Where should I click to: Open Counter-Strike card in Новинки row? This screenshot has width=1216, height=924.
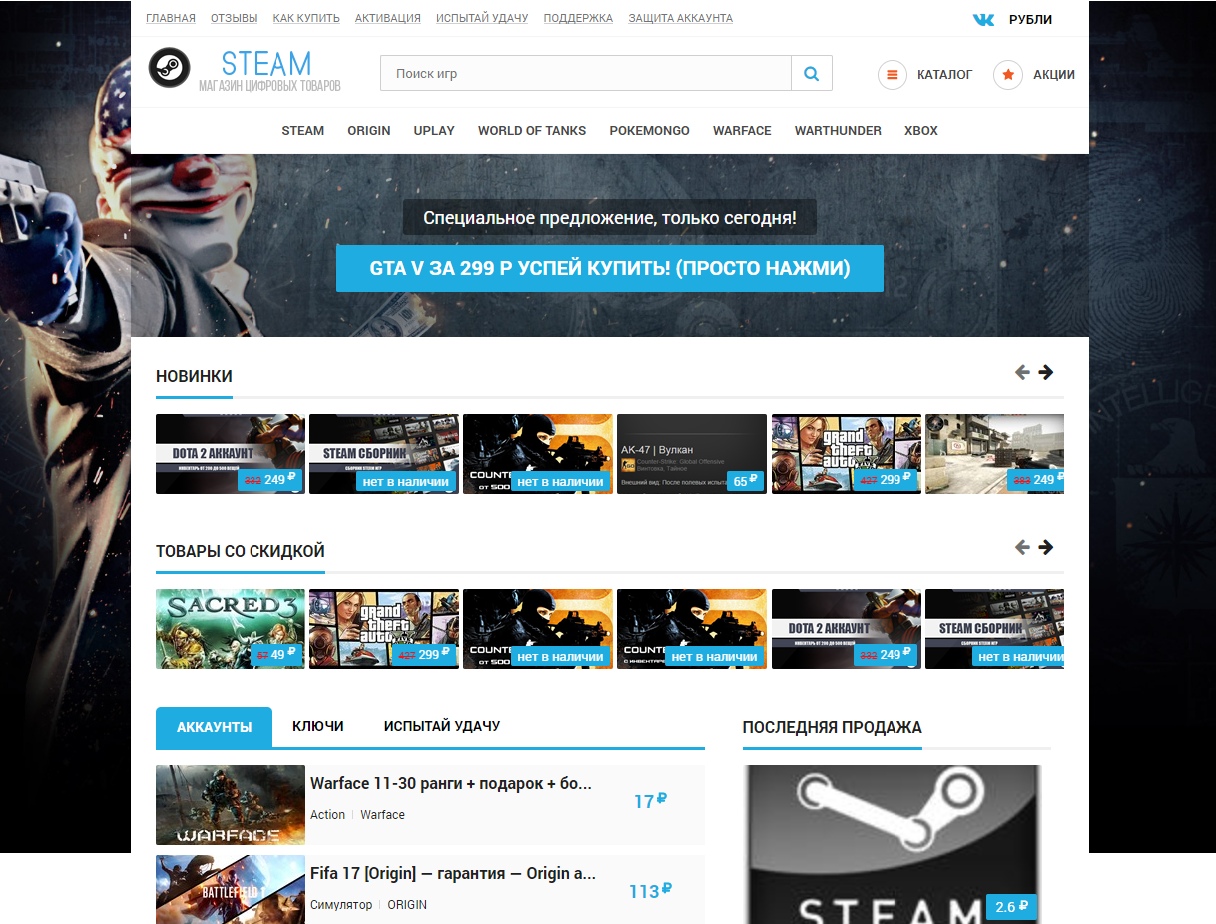(x=538, y=454)
